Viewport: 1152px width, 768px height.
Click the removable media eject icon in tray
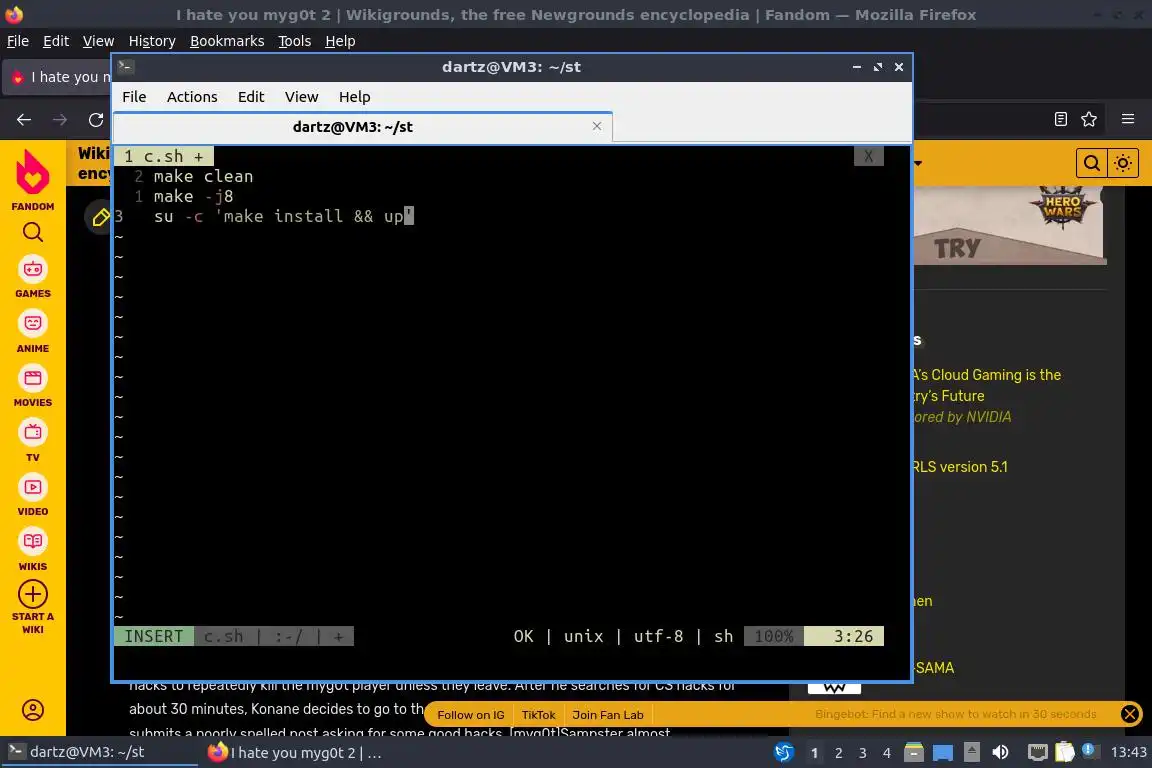tap(971, 752)
